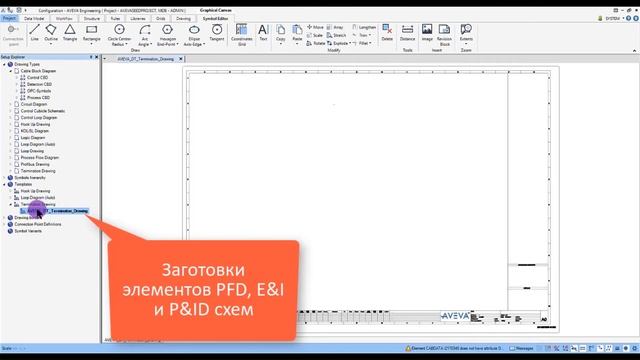Select the Ellipse Axis-Edge tool
The height and width of the screenshot is (360, 640).
194,35
